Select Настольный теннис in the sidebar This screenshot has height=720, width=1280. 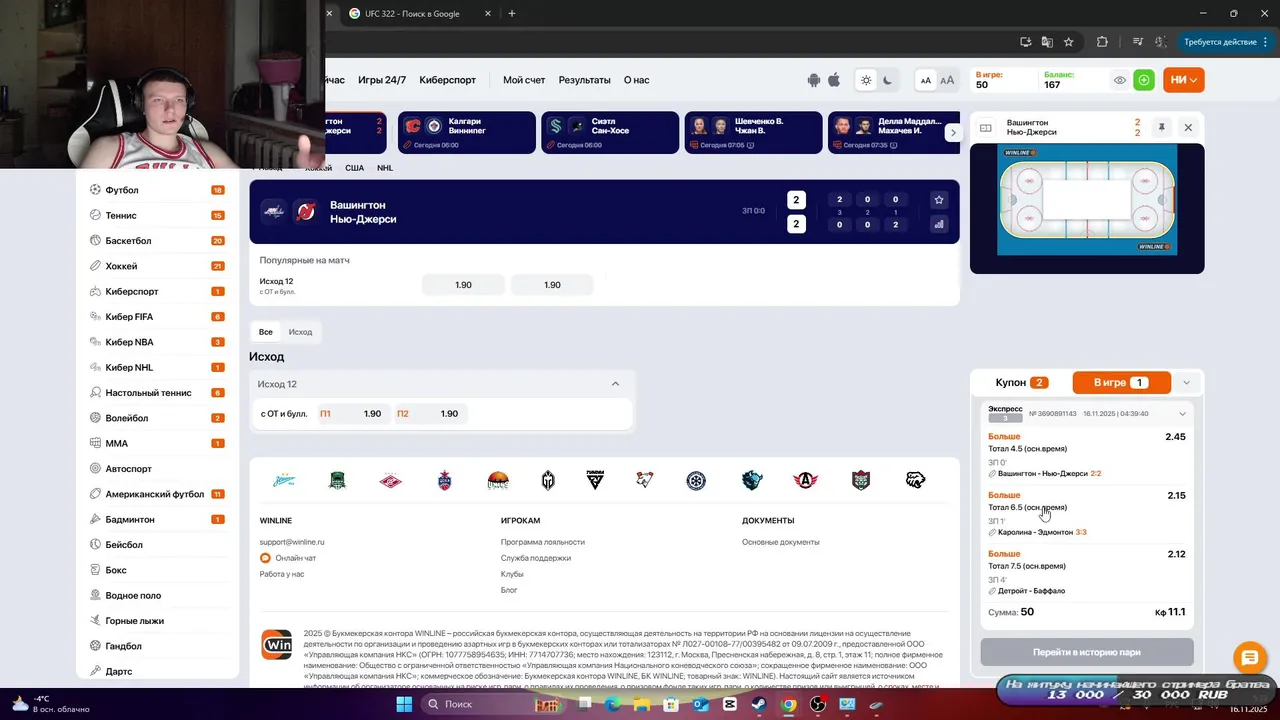click(x=157, y=393)
